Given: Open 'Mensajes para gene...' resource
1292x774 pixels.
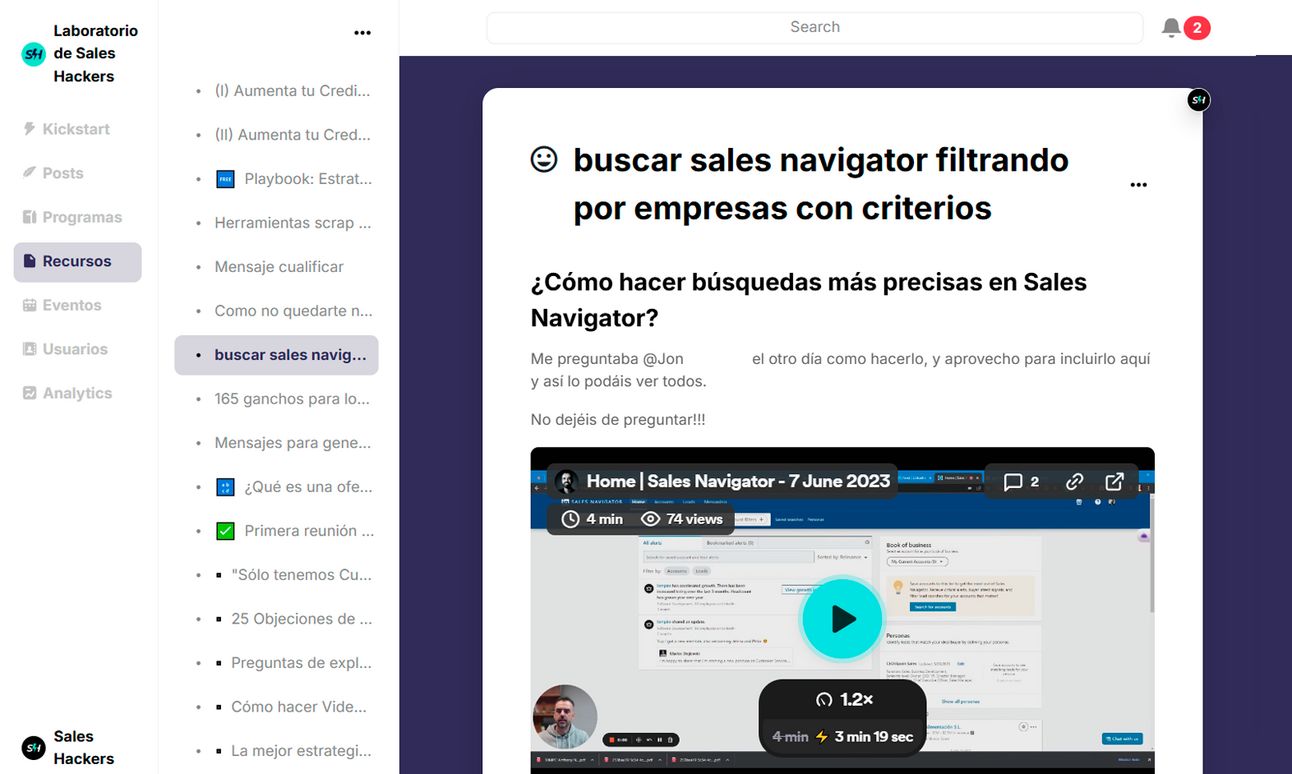Looking at the screenshot, I should click(x=292, y=443).
